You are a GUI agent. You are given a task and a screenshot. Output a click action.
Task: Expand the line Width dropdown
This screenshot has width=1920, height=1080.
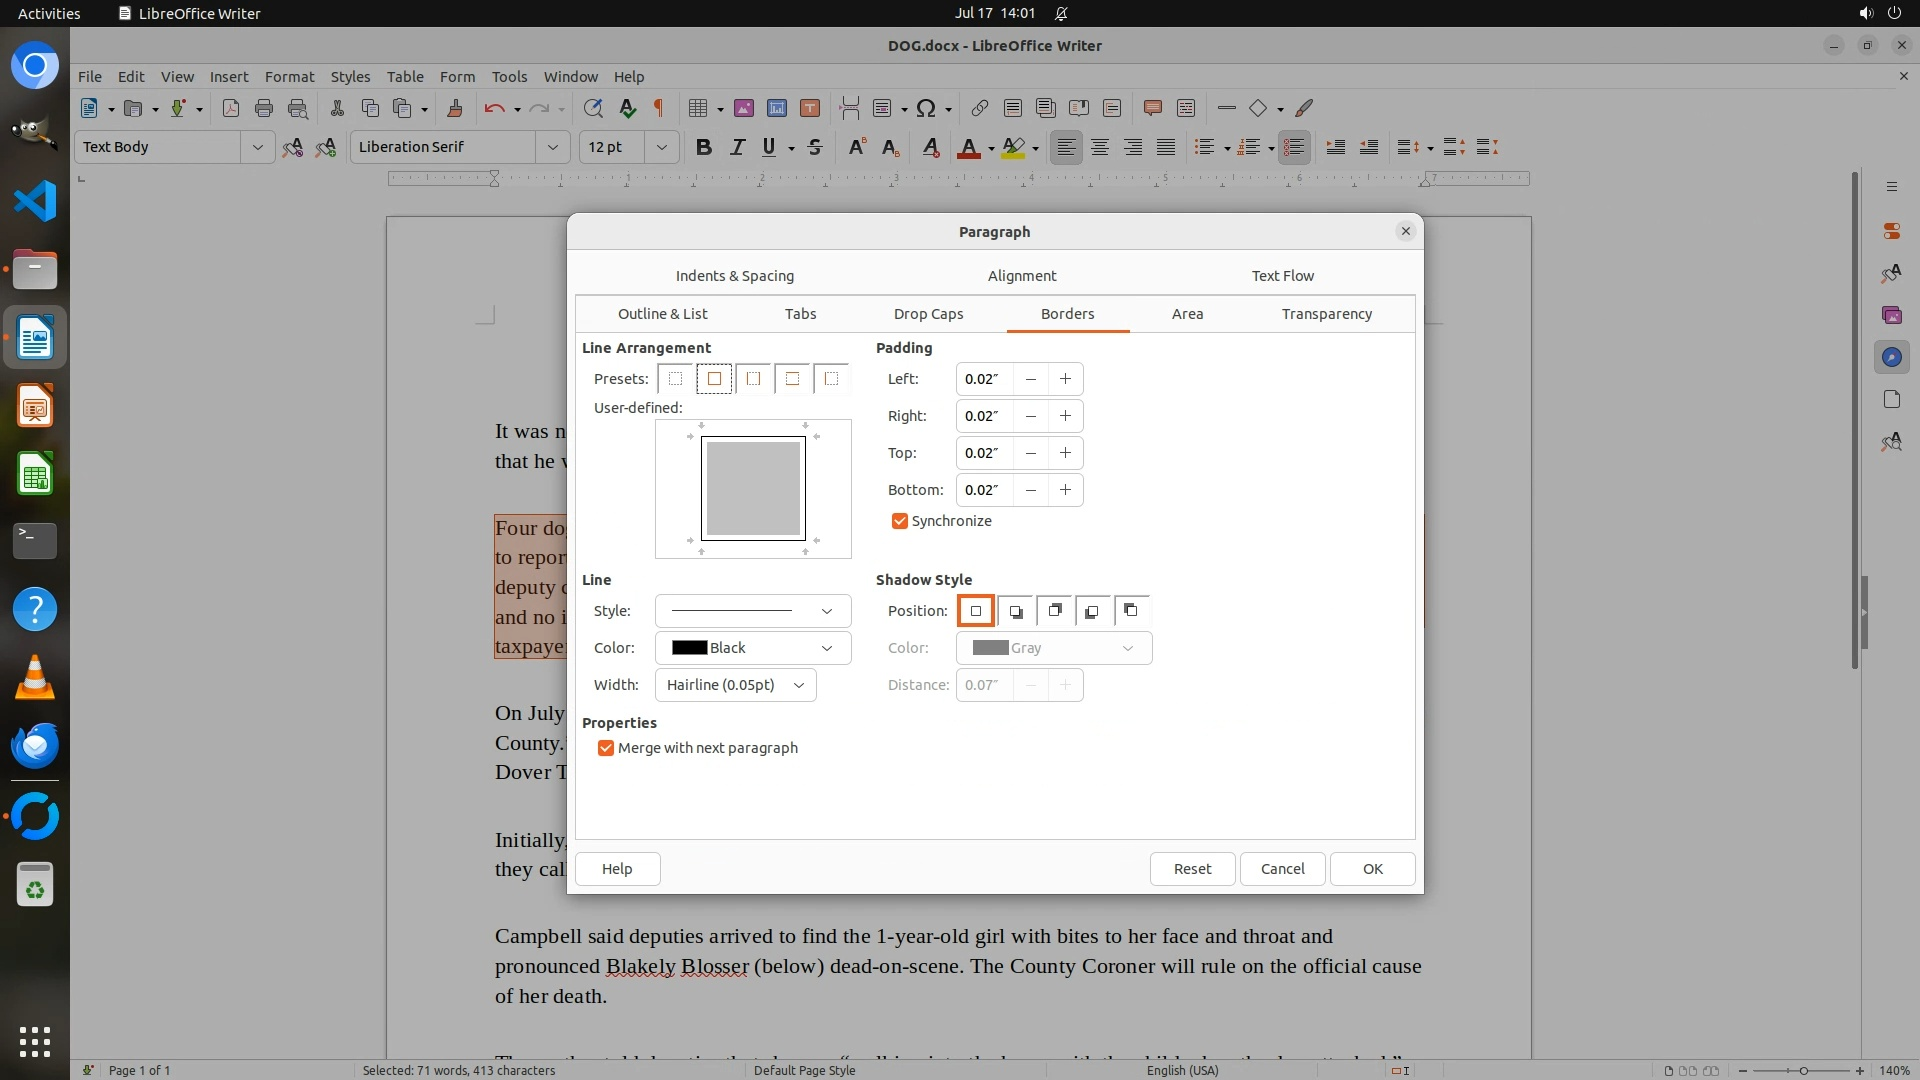pyautogui.click(x=735, y=685)
